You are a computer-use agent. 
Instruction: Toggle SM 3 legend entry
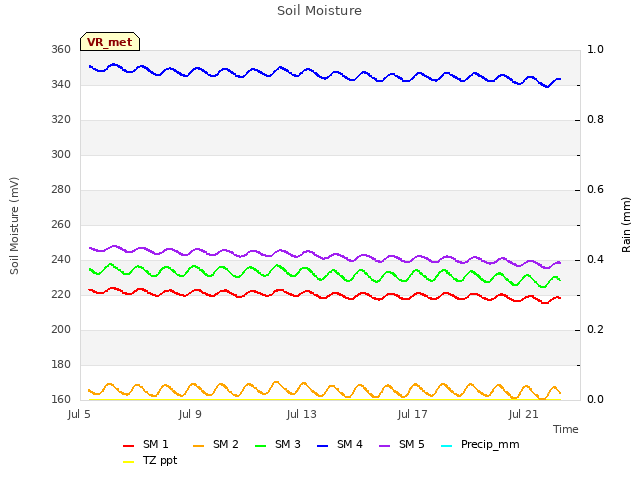tap(278, 444)
